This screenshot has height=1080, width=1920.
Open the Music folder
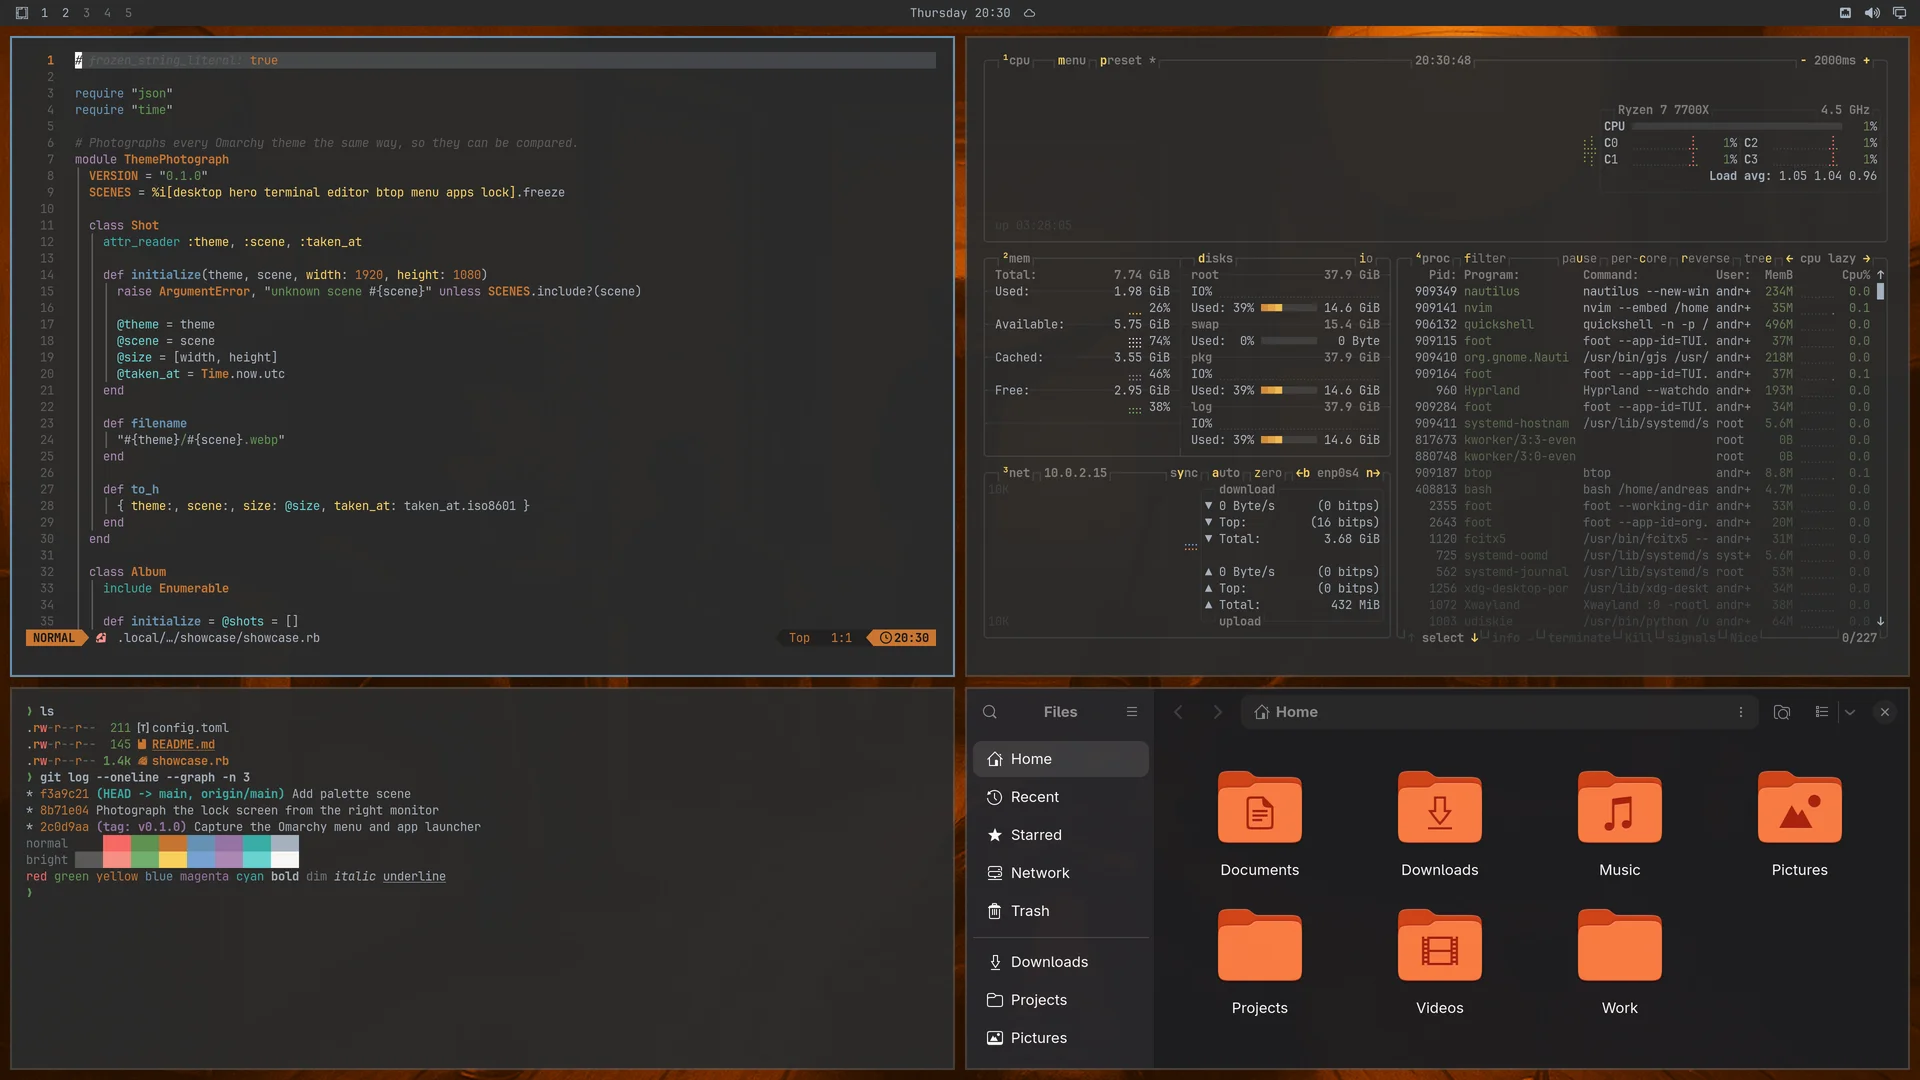(1620, 808)
